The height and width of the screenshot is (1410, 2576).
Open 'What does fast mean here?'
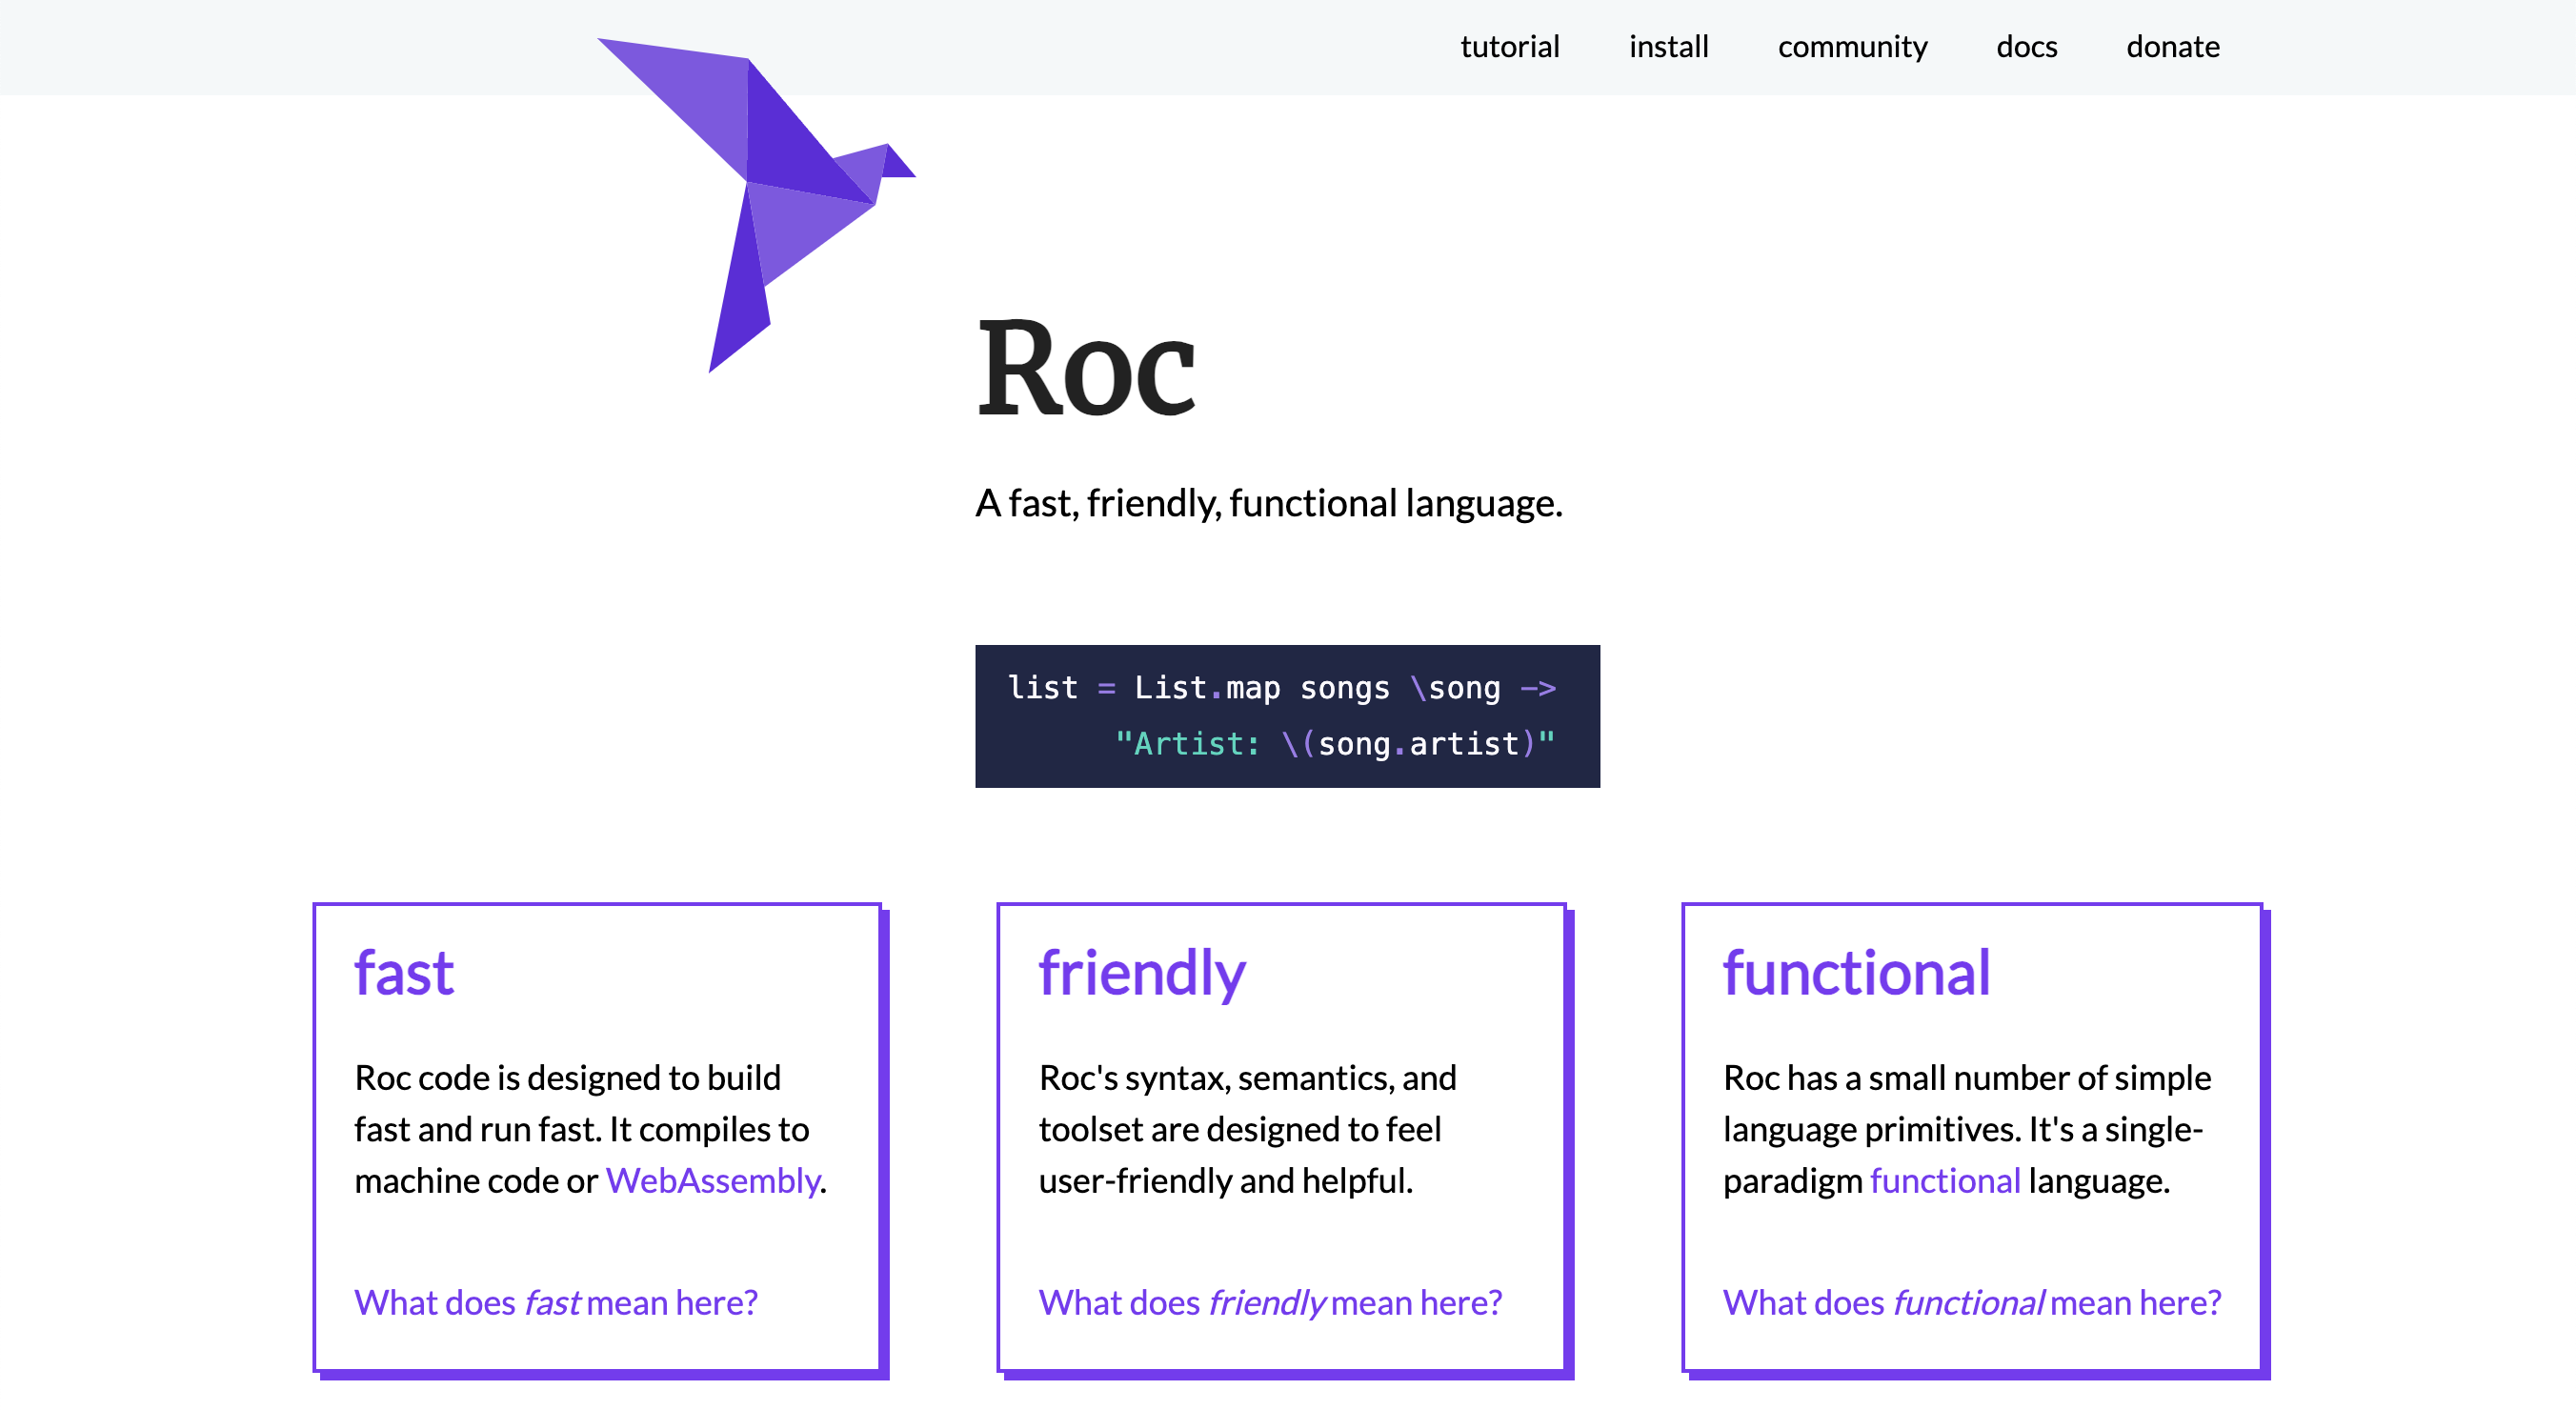[x=556, y=1302]
